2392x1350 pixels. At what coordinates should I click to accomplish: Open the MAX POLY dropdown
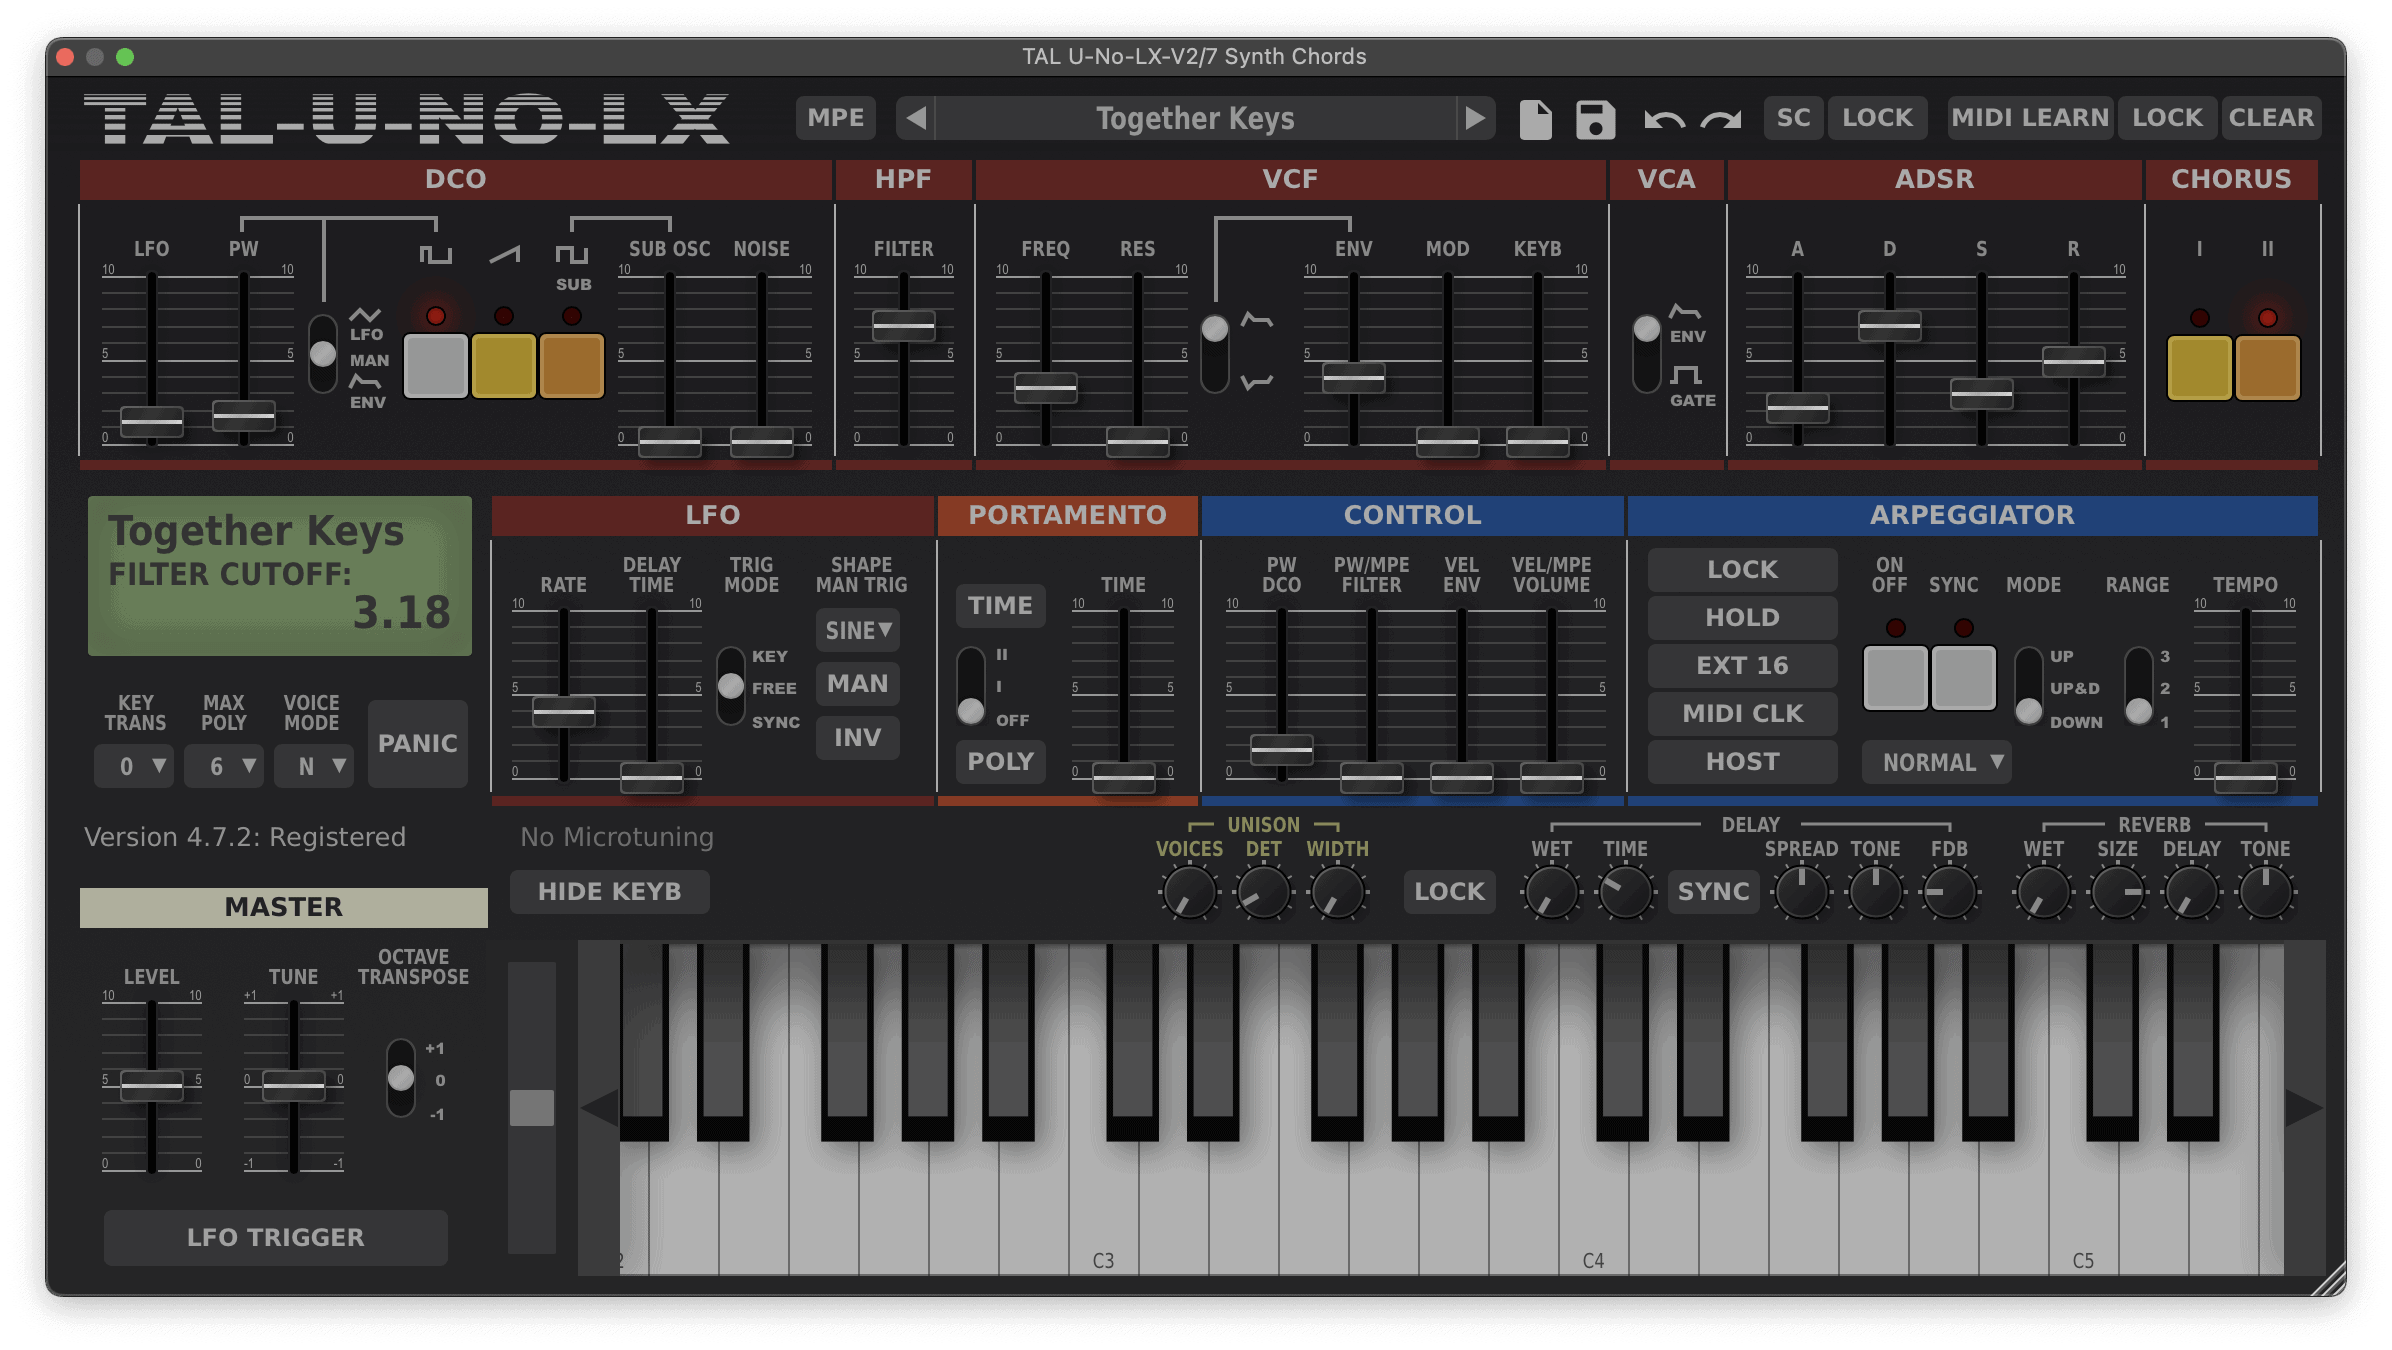224,766
